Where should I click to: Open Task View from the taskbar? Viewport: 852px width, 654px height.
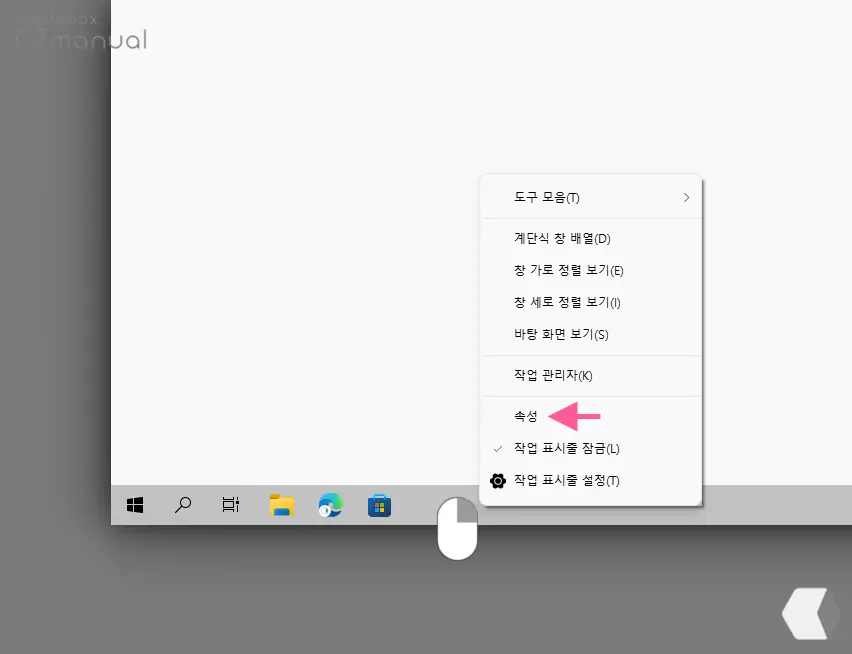[230, 505]
